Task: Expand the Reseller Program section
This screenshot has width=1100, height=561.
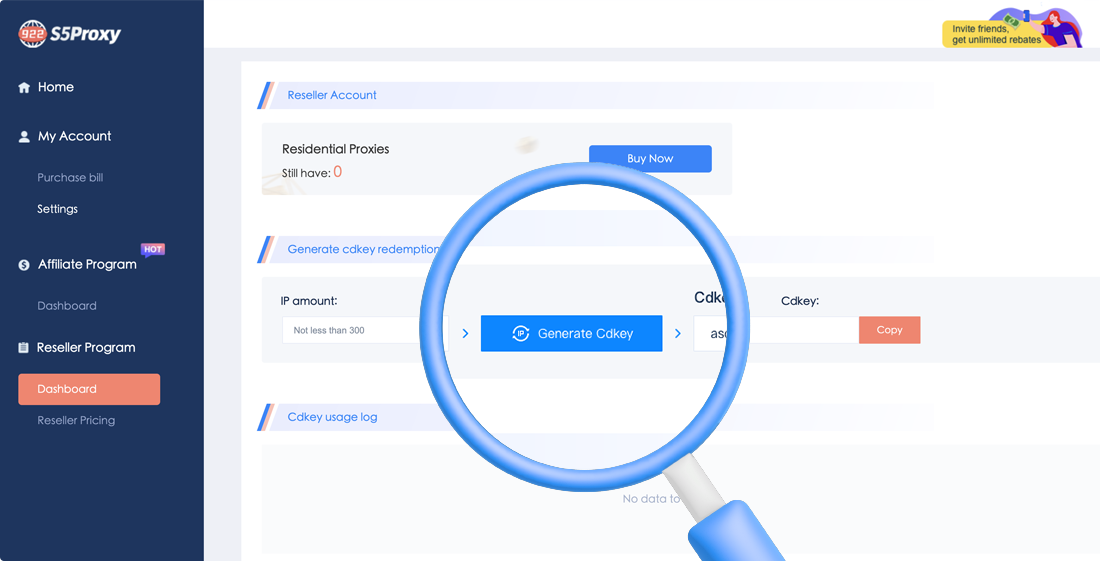Action: [86, 348]
